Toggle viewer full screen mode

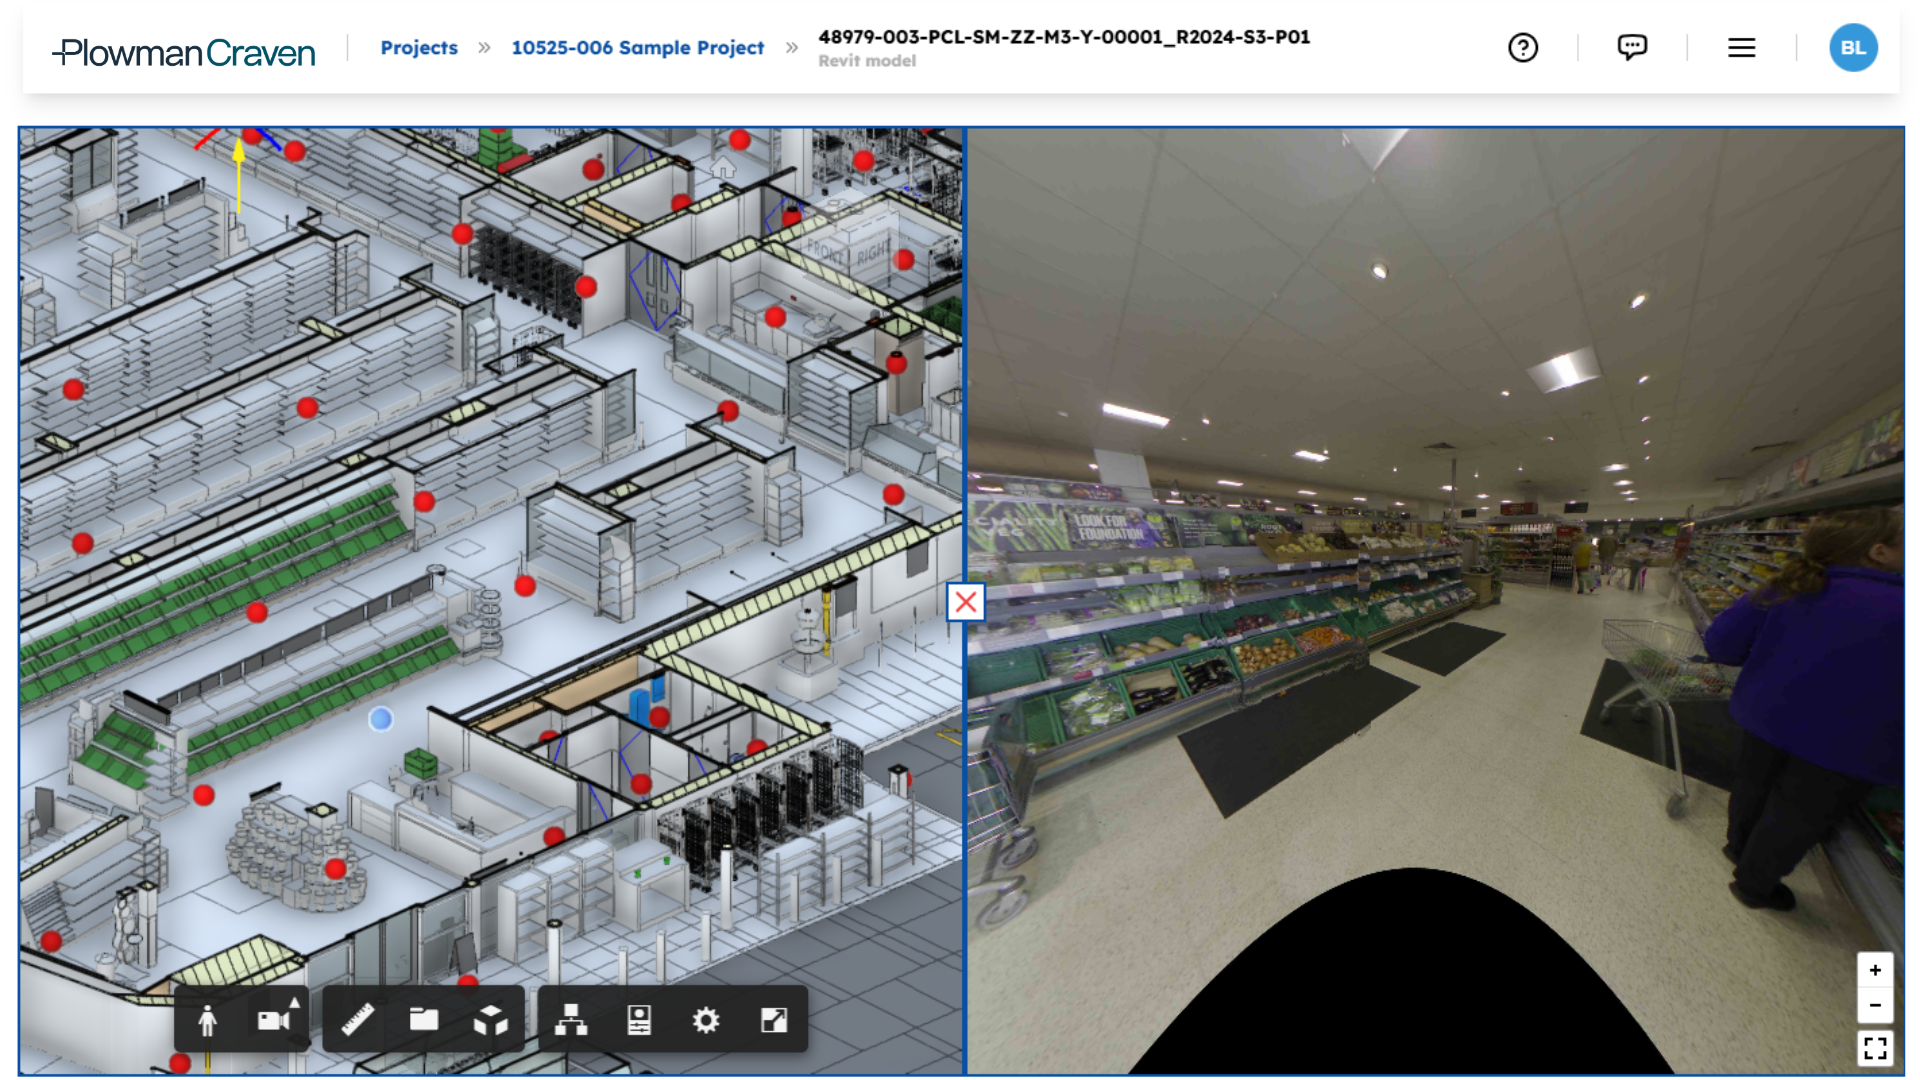tap(774, 1020)
